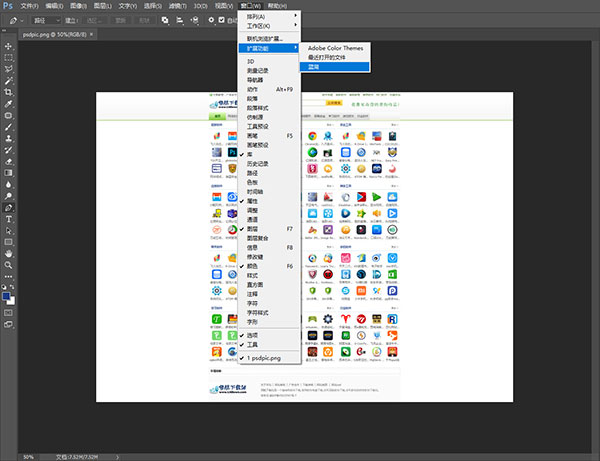Click 选区... make selection button
This screenshot has width=600, height=461.
(x=94, y=21)
